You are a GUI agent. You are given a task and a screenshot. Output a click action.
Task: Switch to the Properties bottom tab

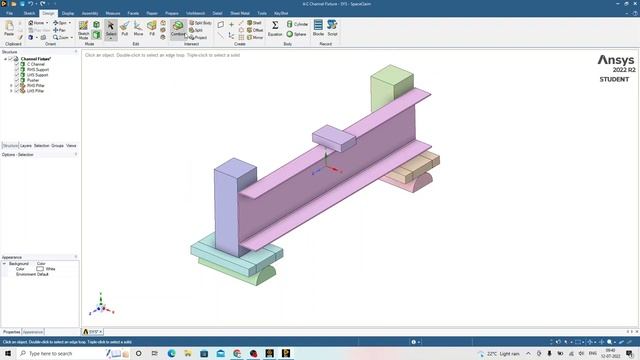click(11, 332)
